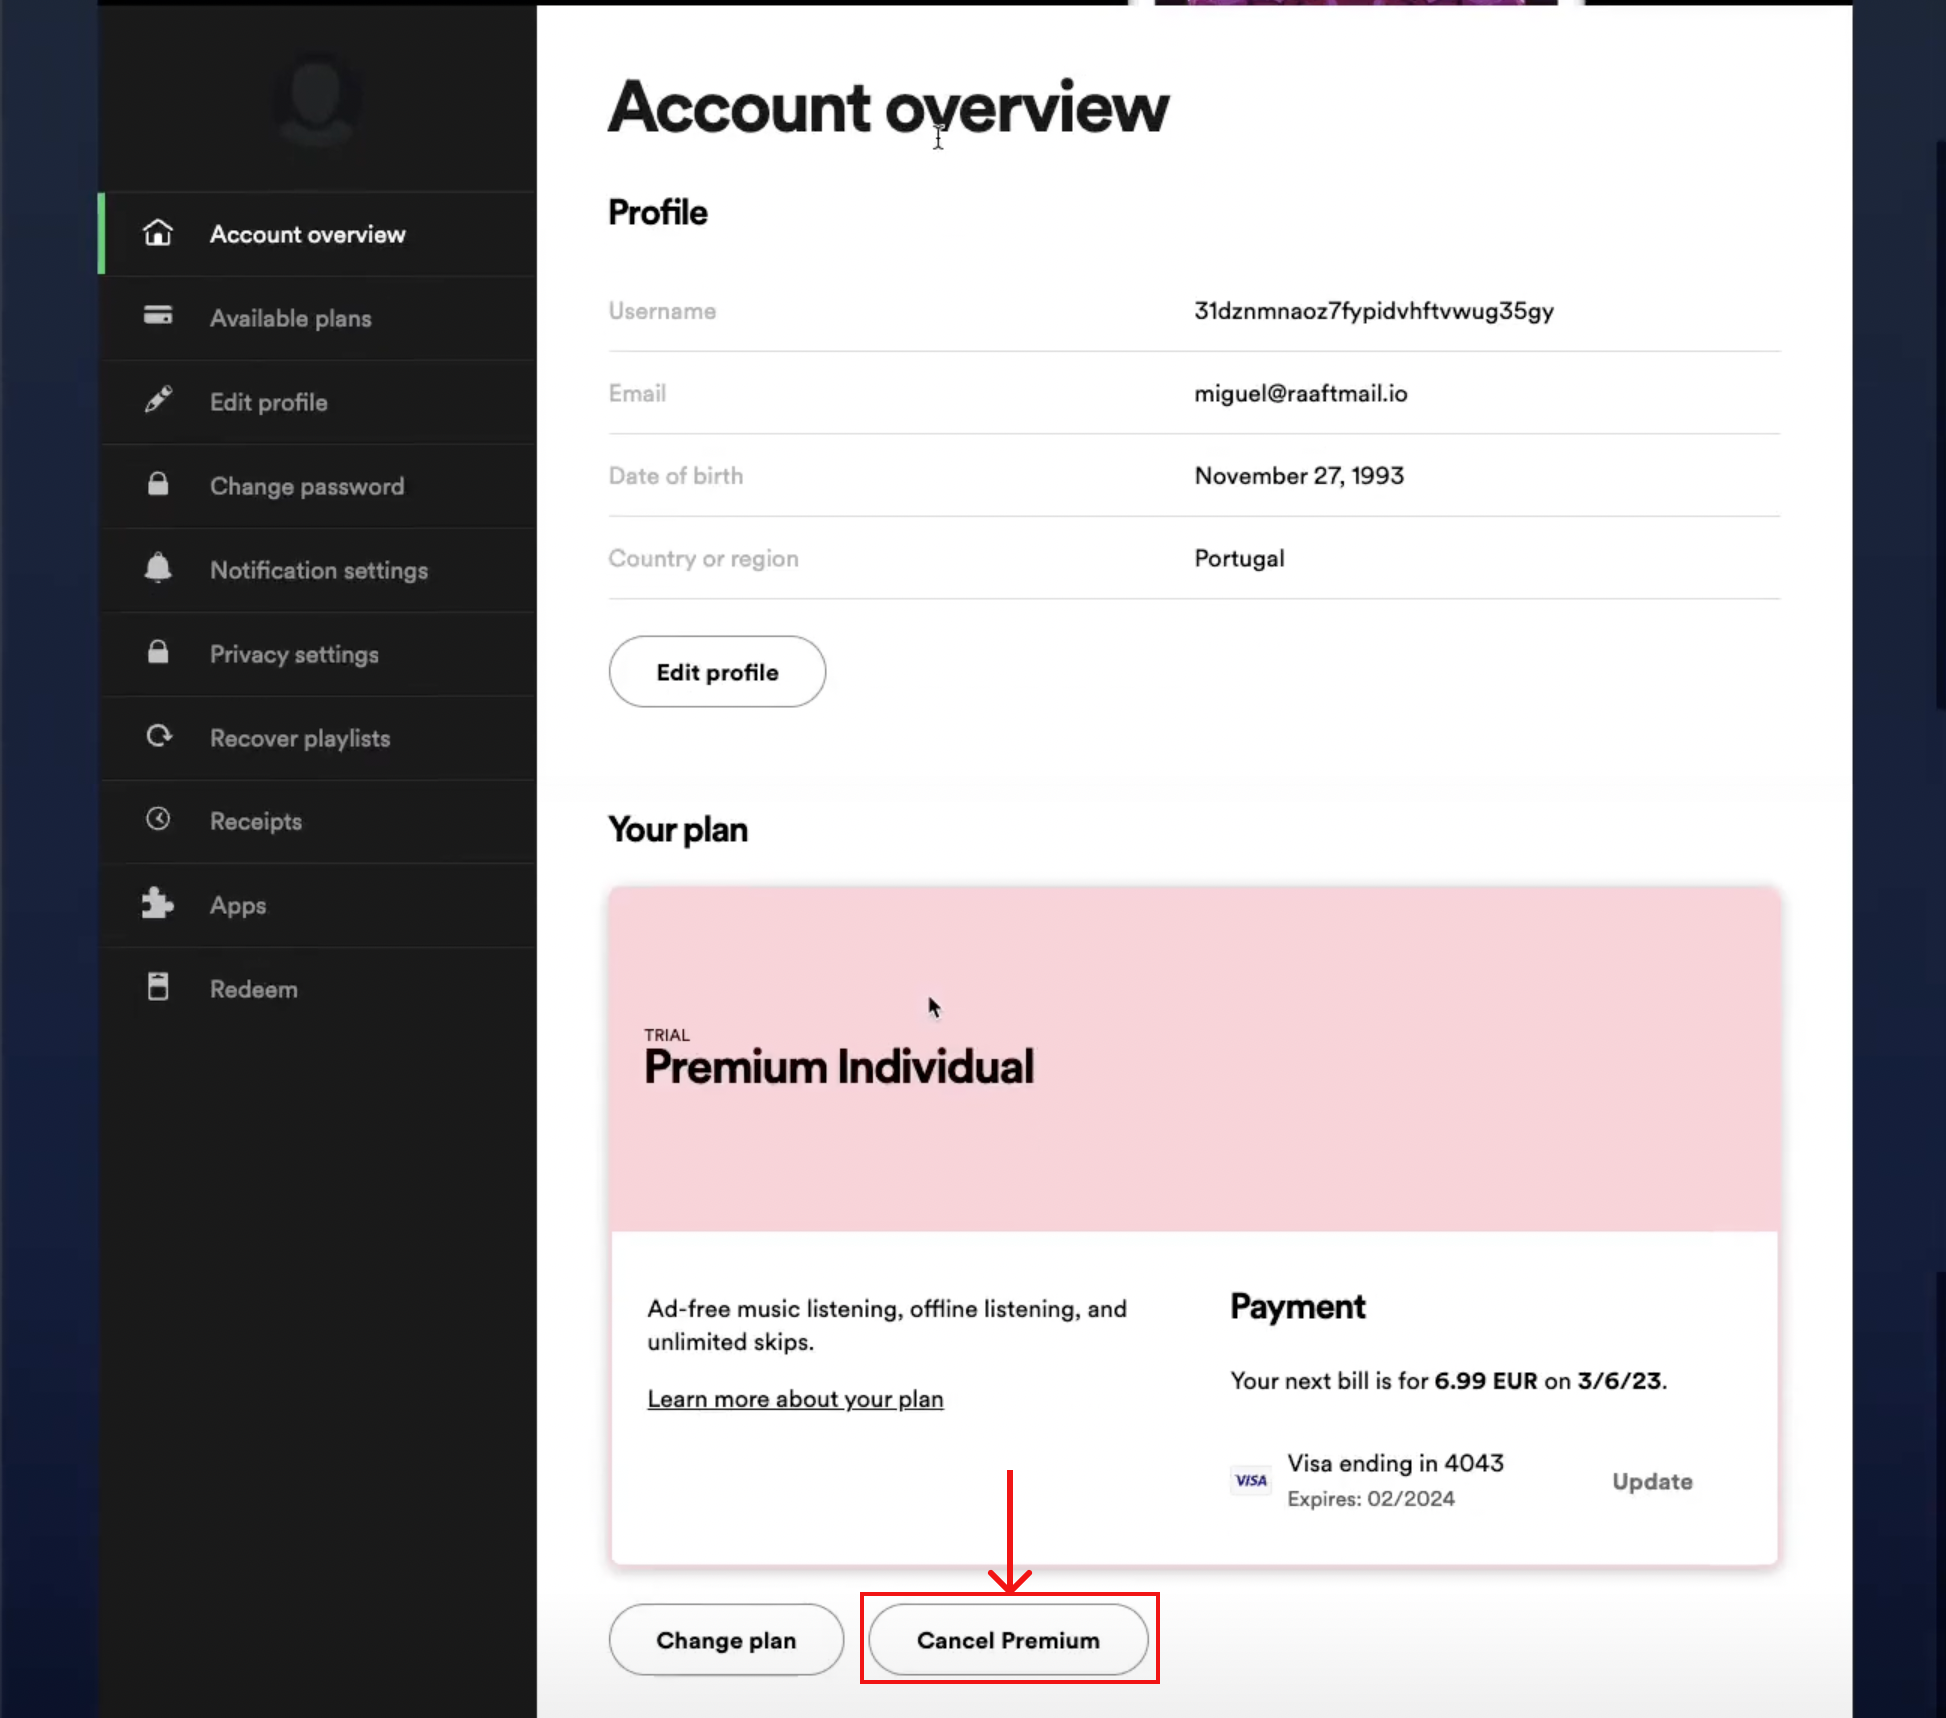Click the Receipts sidebar menu item
The height and width of the screenshot is (1718, 1946).
pyautogui.click(x=255, y=821)
